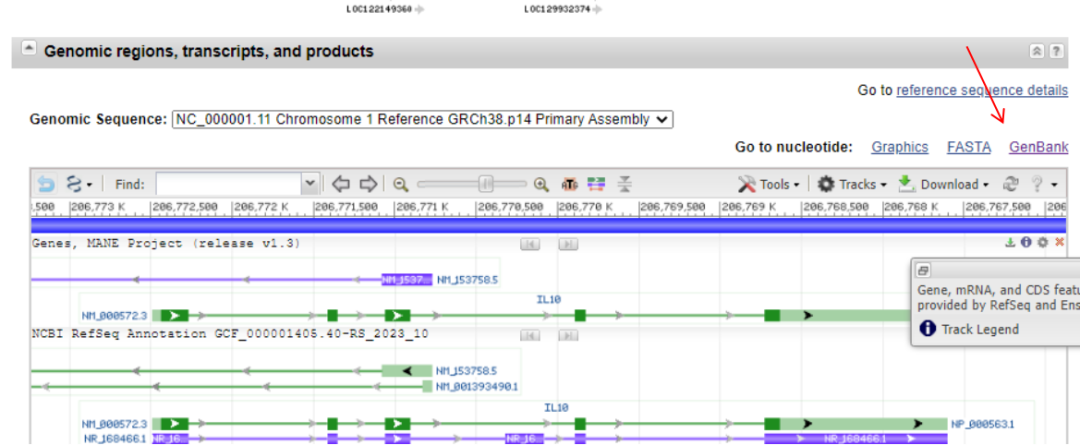Click the zoom out magnifier icon

click(x=401, y=184)
